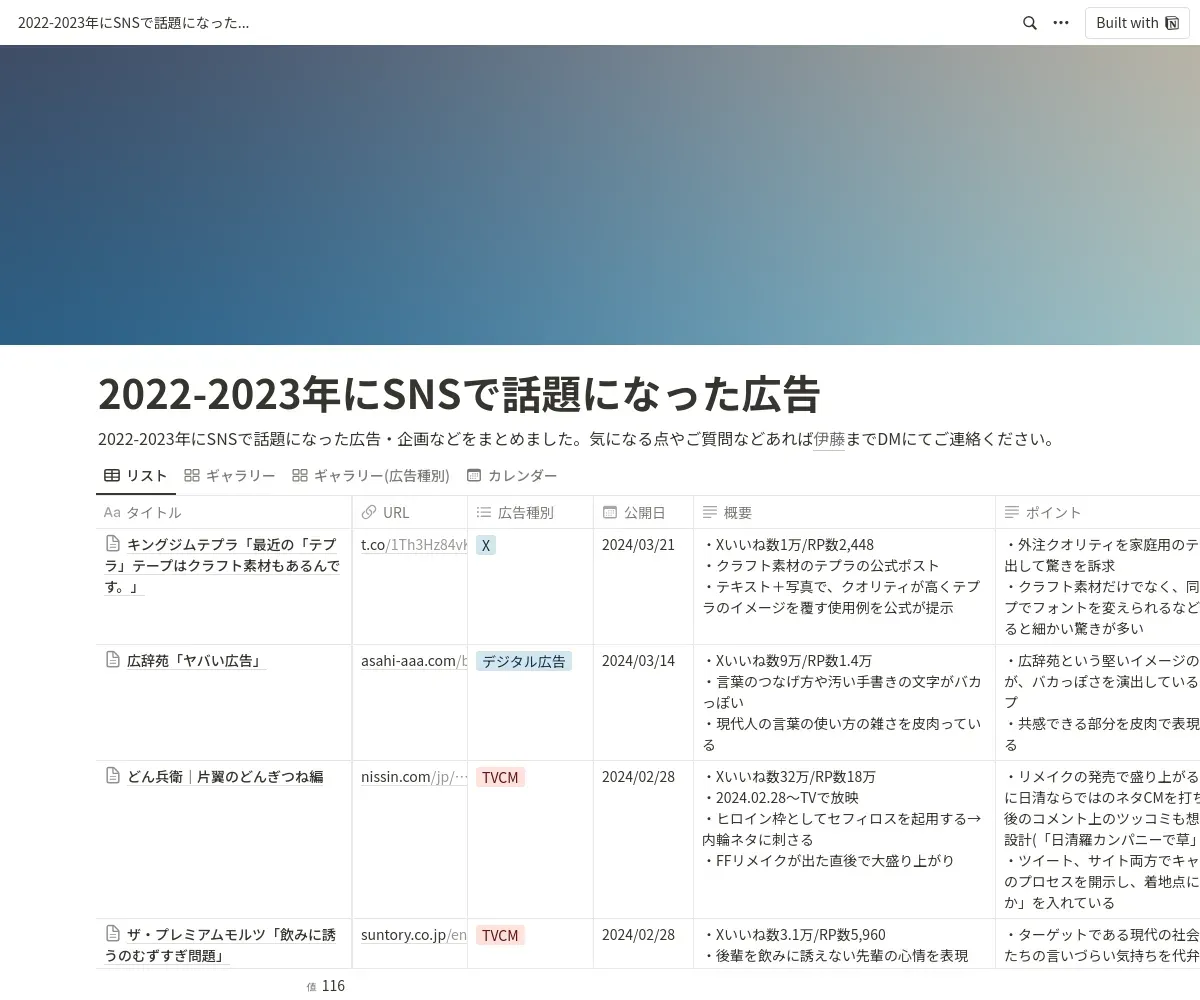Switch to the リスト tab
The height and width of the screenshot is (1000, 1200).
coord(136,476)
